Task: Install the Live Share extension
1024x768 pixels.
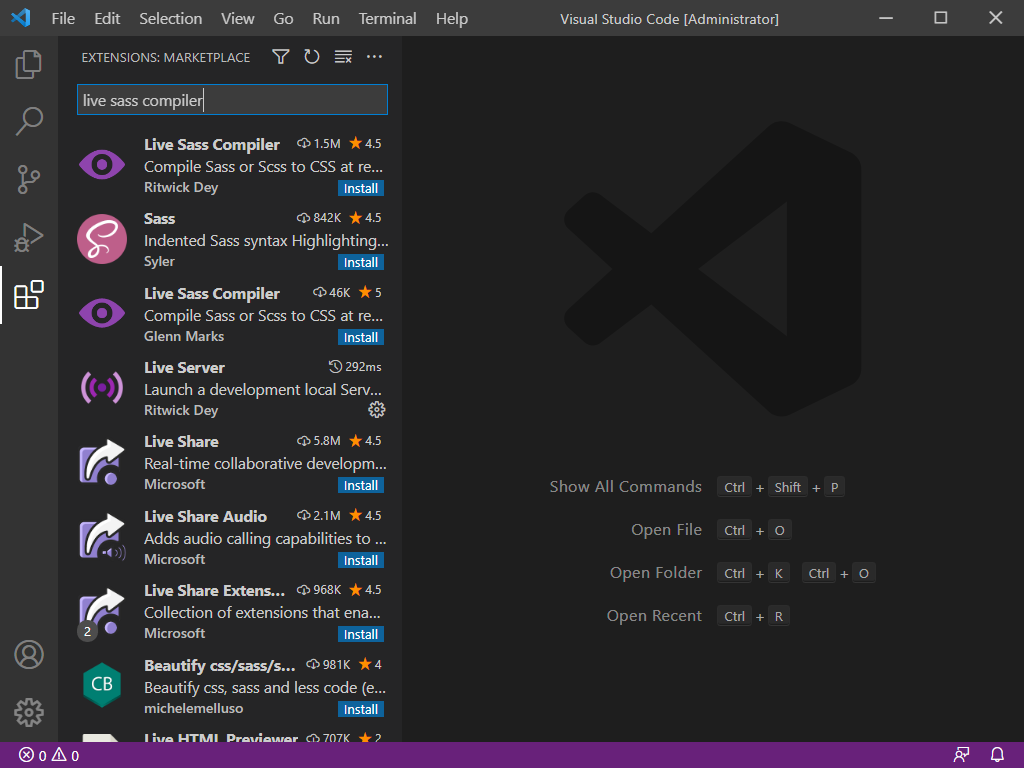Action: click(x=360, y=485)
